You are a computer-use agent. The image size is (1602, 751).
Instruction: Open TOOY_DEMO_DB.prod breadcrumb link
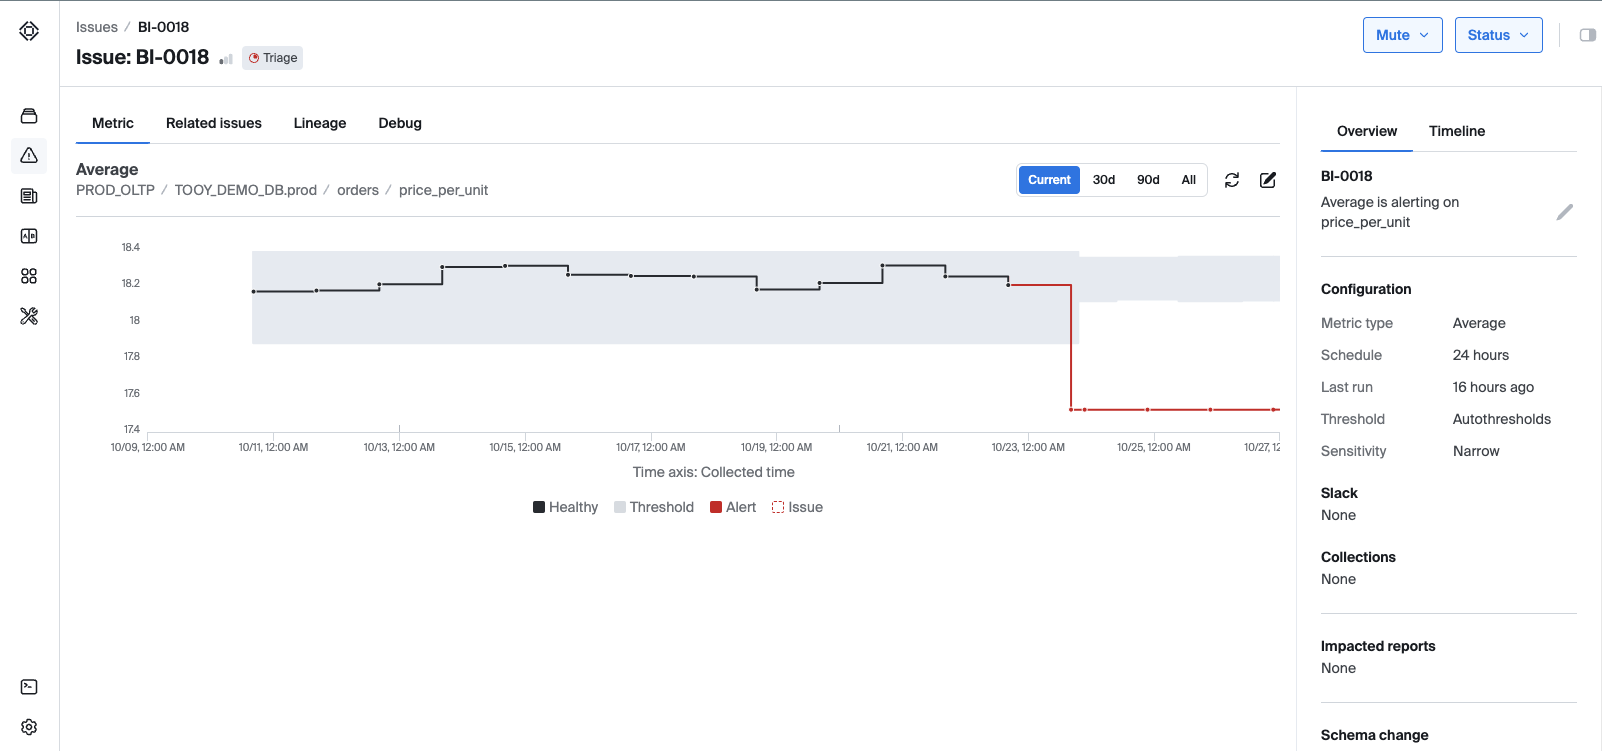coord(246,190)
